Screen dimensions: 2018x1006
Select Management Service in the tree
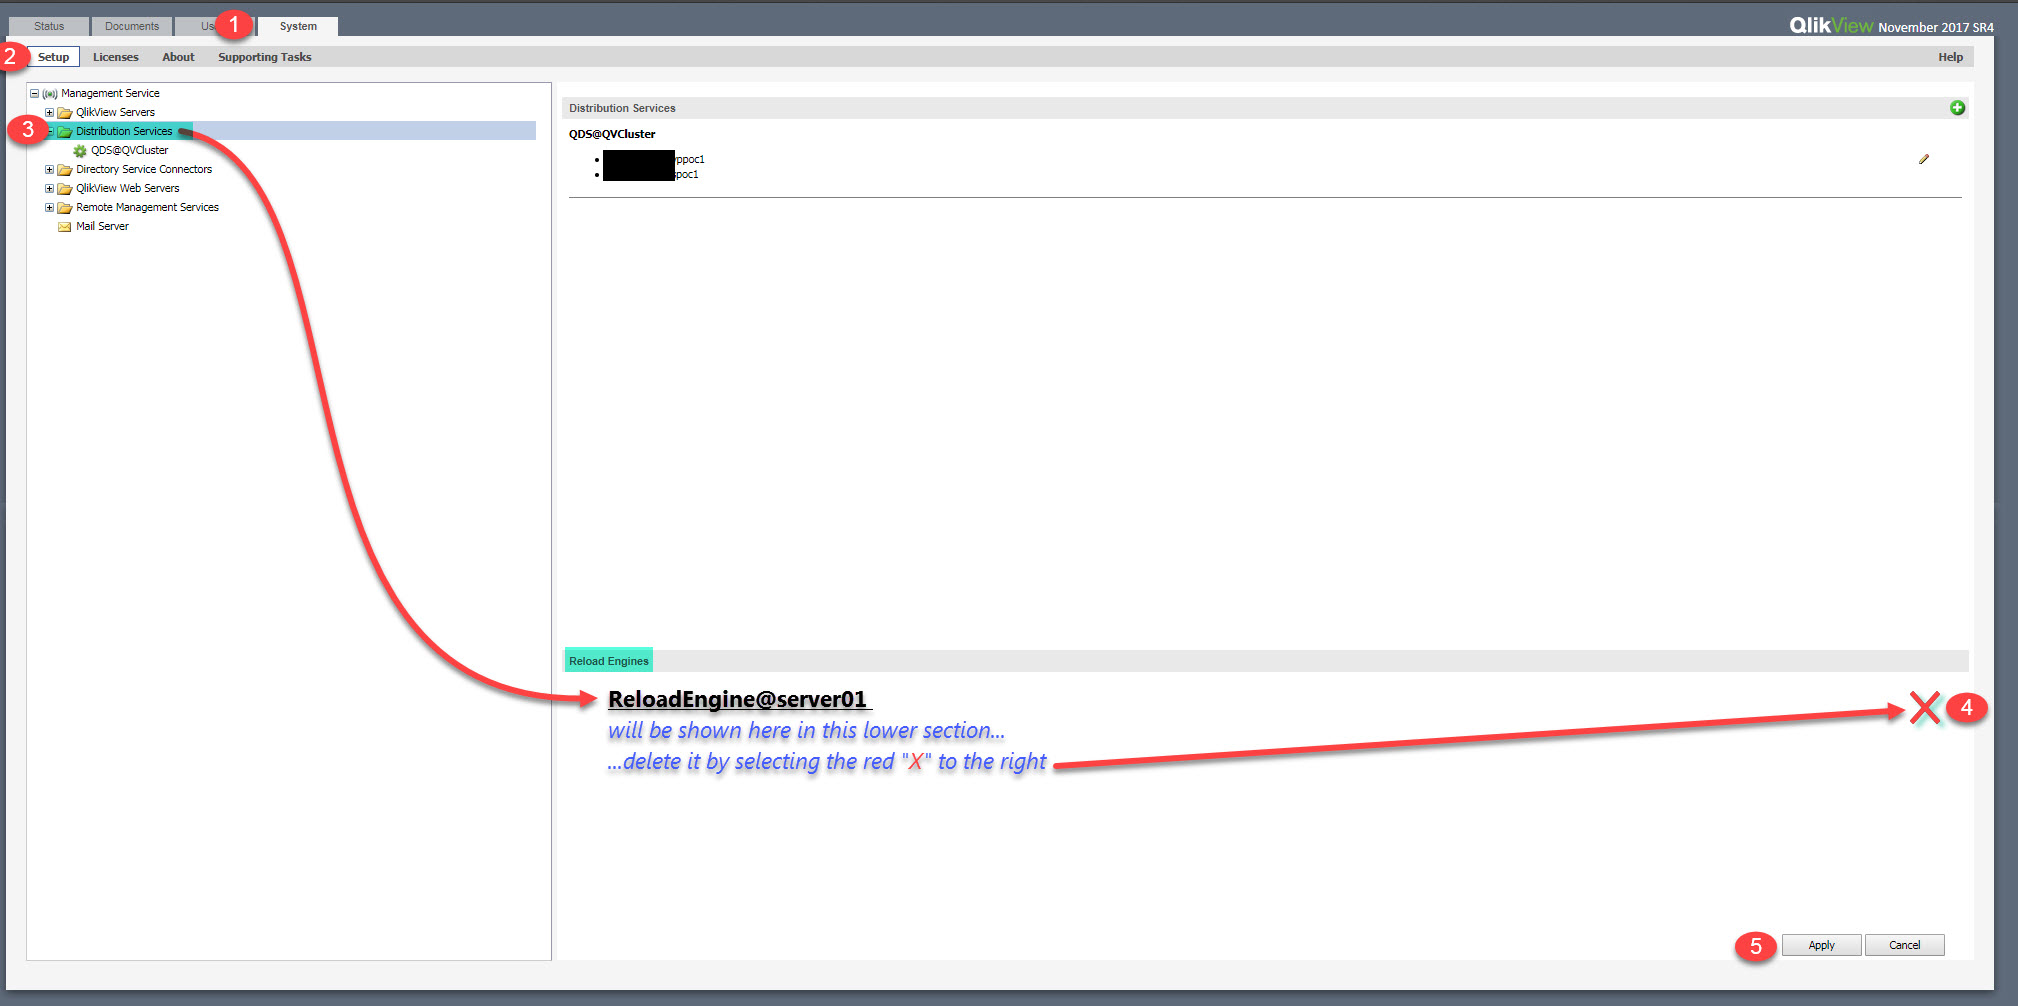pos(110,93)
